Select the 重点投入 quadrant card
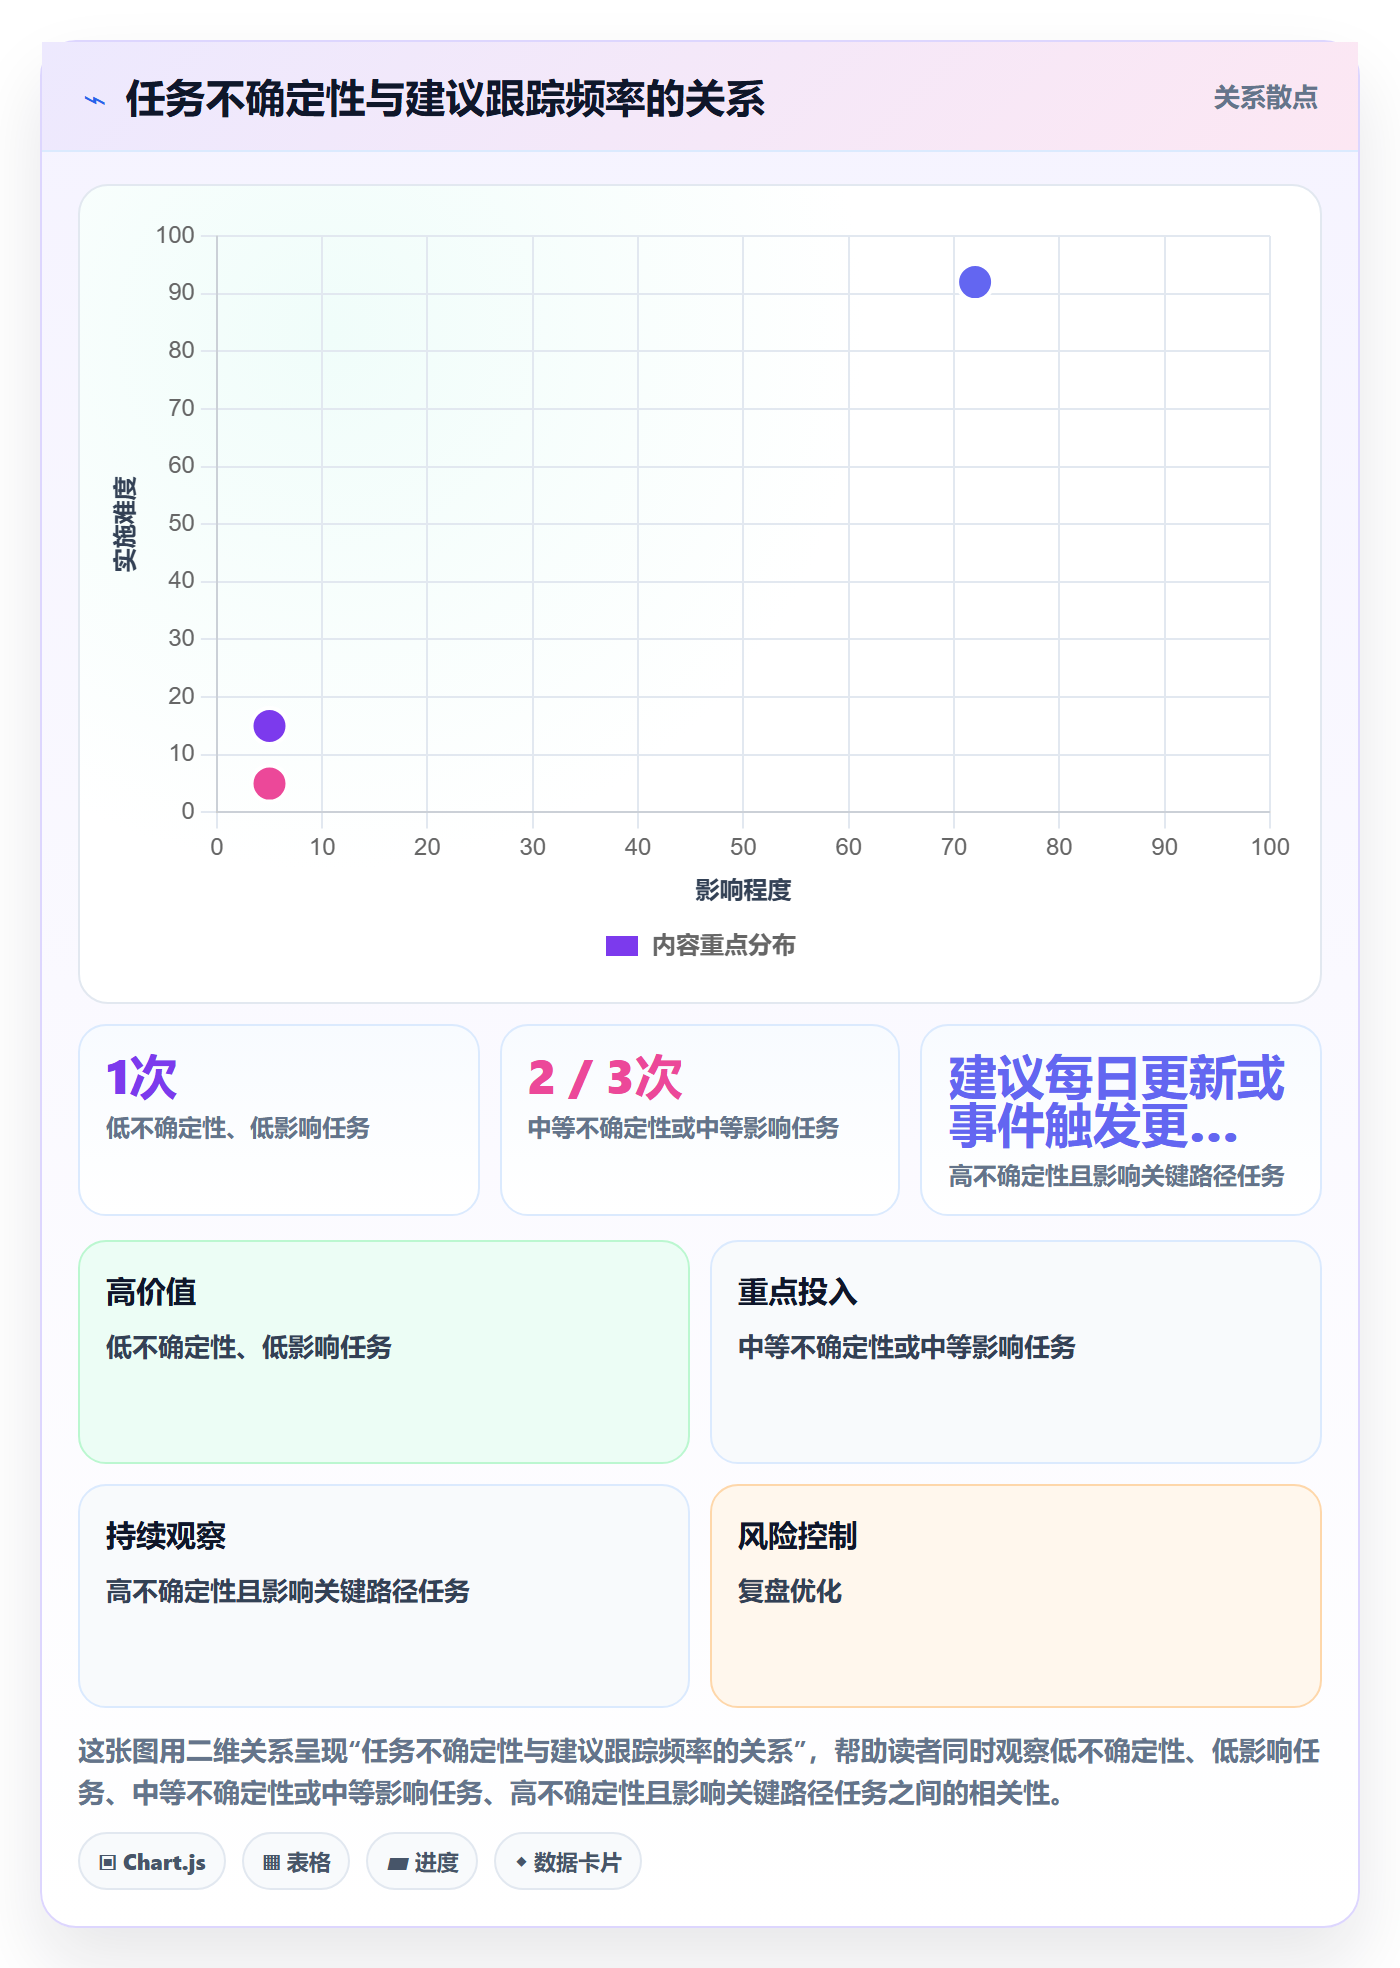Screen dimensions: 1400x1968 tap(1016, 1352)
